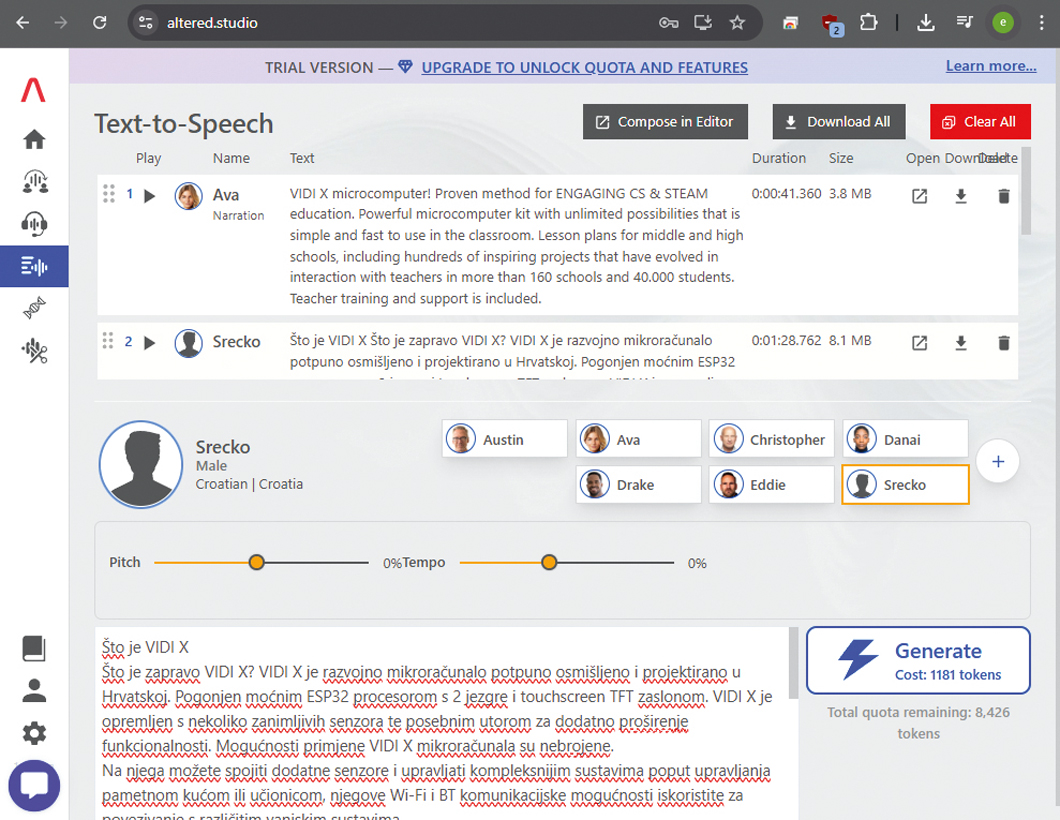
Task: Click inside the text input area
Action: (x=440, y=720)
